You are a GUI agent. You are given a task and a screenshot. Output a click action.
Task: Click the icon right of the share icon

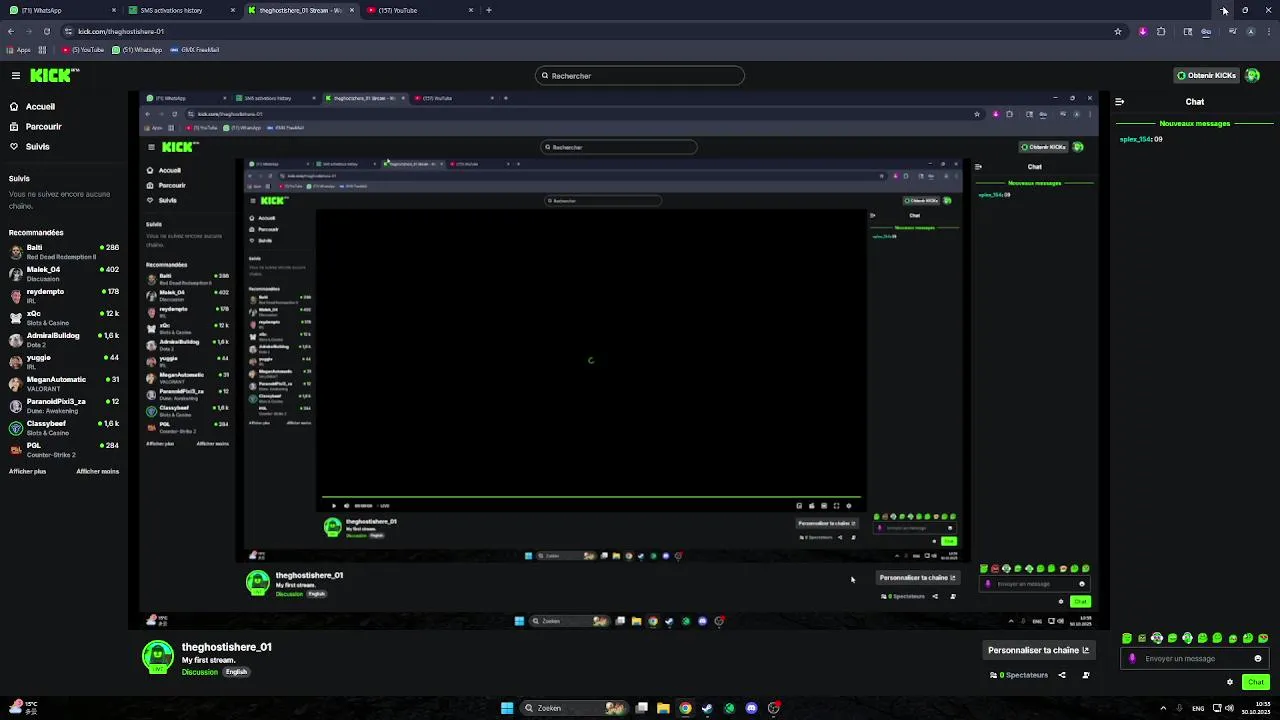tap(1086, 675)
